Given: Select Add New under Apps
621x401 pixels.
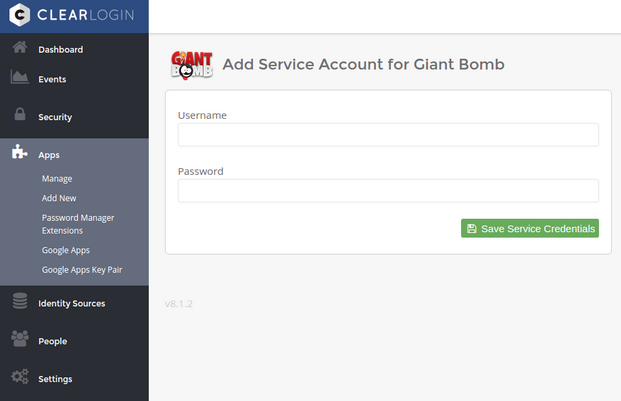Looking at the screenshot, I should 59,198.
